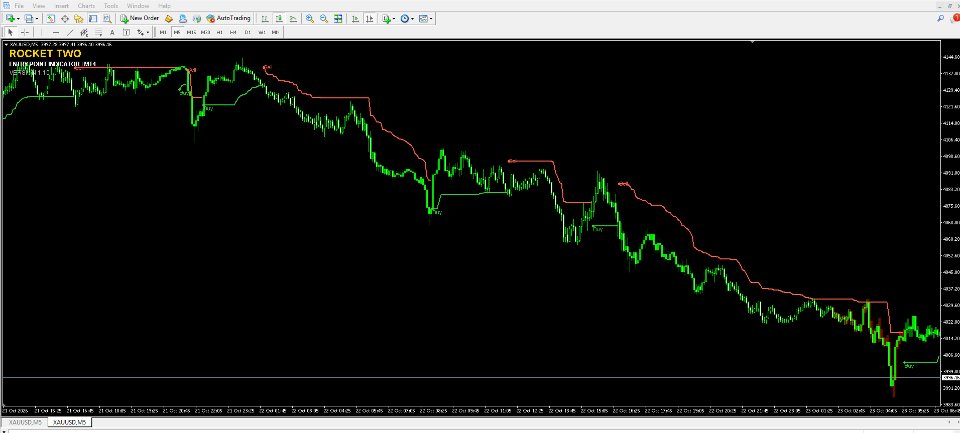Viewport: 960px width, 433px height.
Task: Open the notification icon with red badge
Action: pyautogui.click(x=954, y=18)
